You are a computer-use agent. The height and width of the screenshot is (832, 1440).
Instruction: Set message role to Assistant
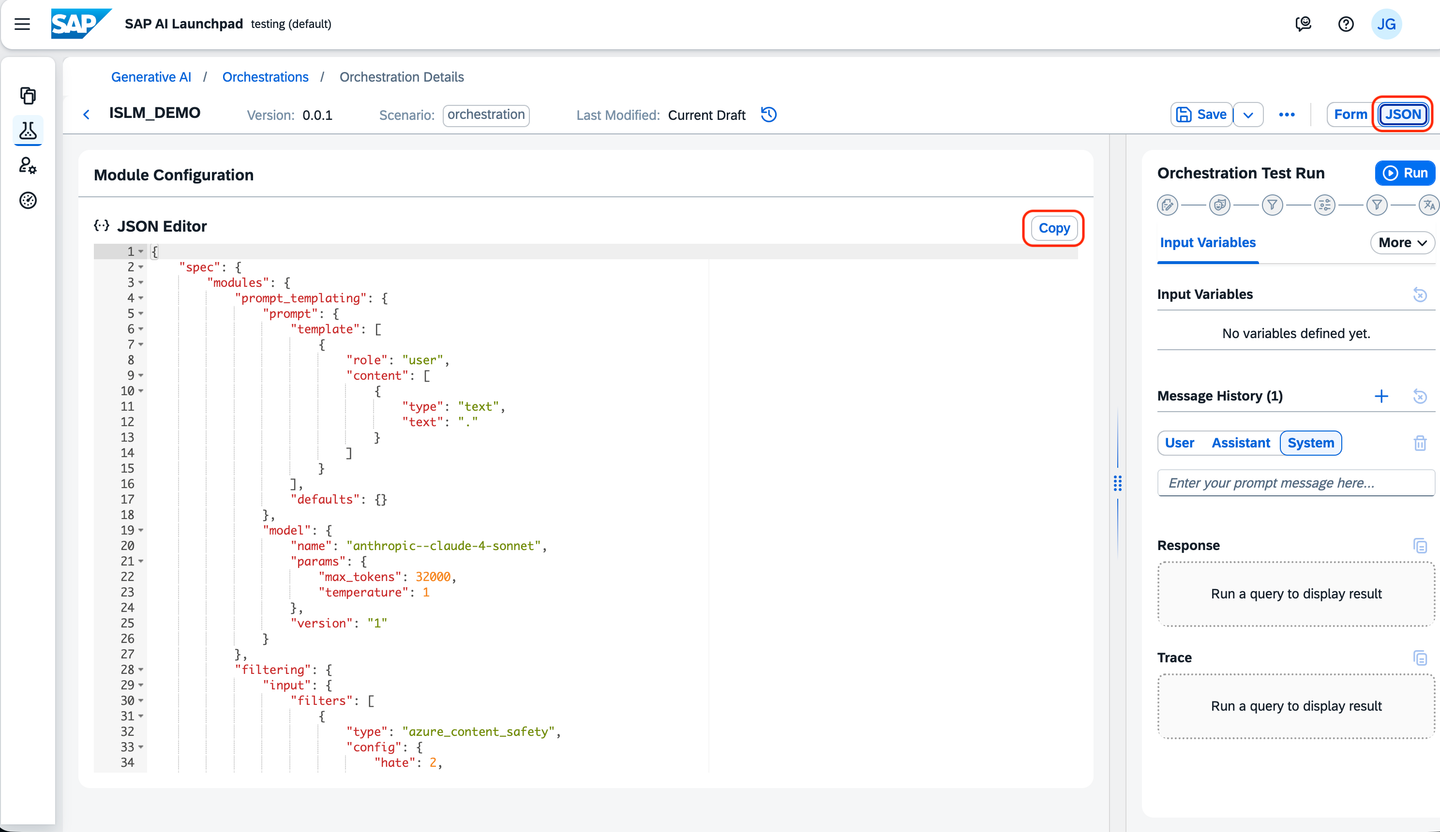(x=1241, y=443)
